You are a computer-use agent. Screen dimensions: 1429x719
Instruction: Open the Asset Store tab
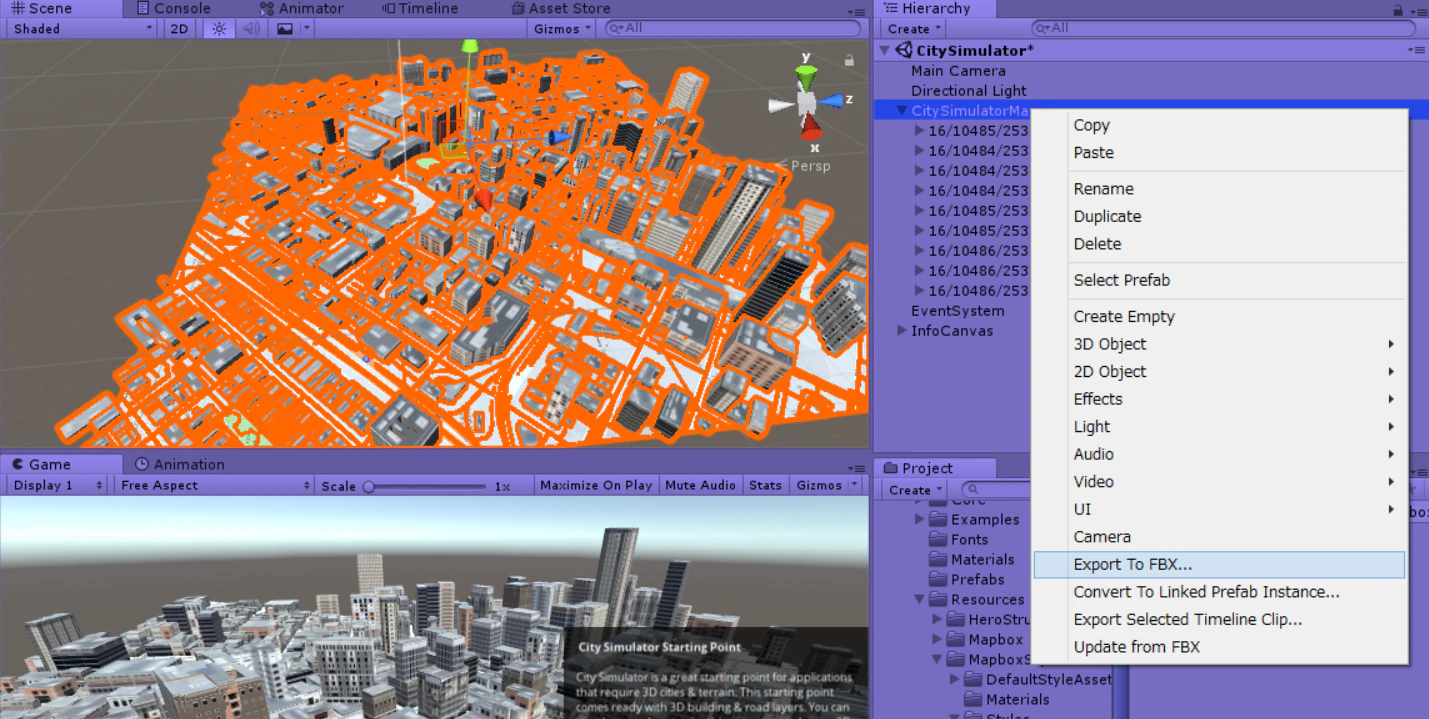[560, 9]
